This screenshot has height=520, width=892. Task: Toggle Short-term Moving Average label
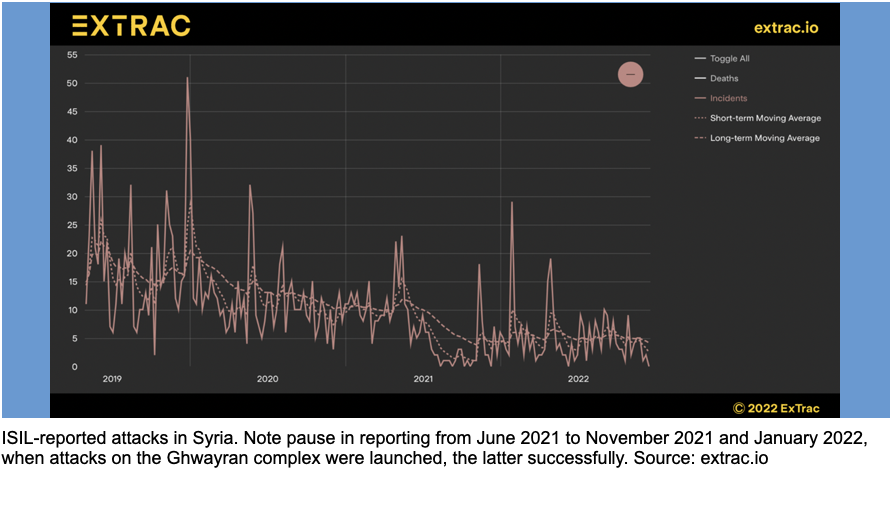(765, 118)
